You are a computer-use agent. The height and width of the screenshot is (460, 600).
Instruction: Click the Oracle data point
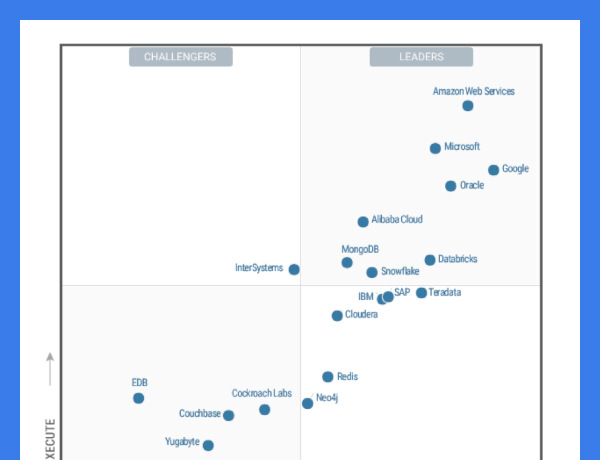[x=451, y=186]
